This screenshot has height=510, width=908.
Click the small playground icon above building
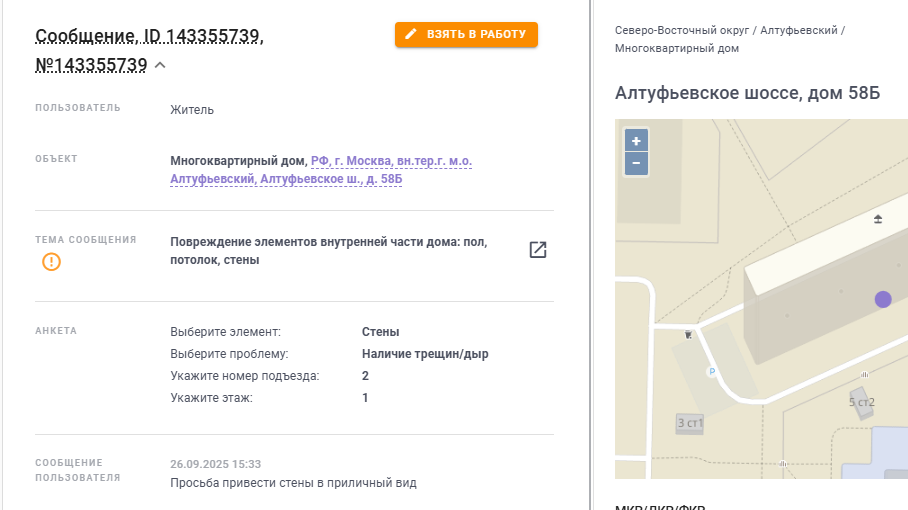point(878,218)
